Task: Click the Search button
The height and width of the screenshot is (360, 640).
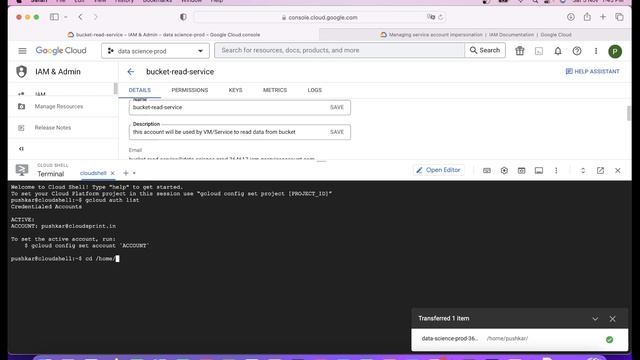Action: pos(485,50)
